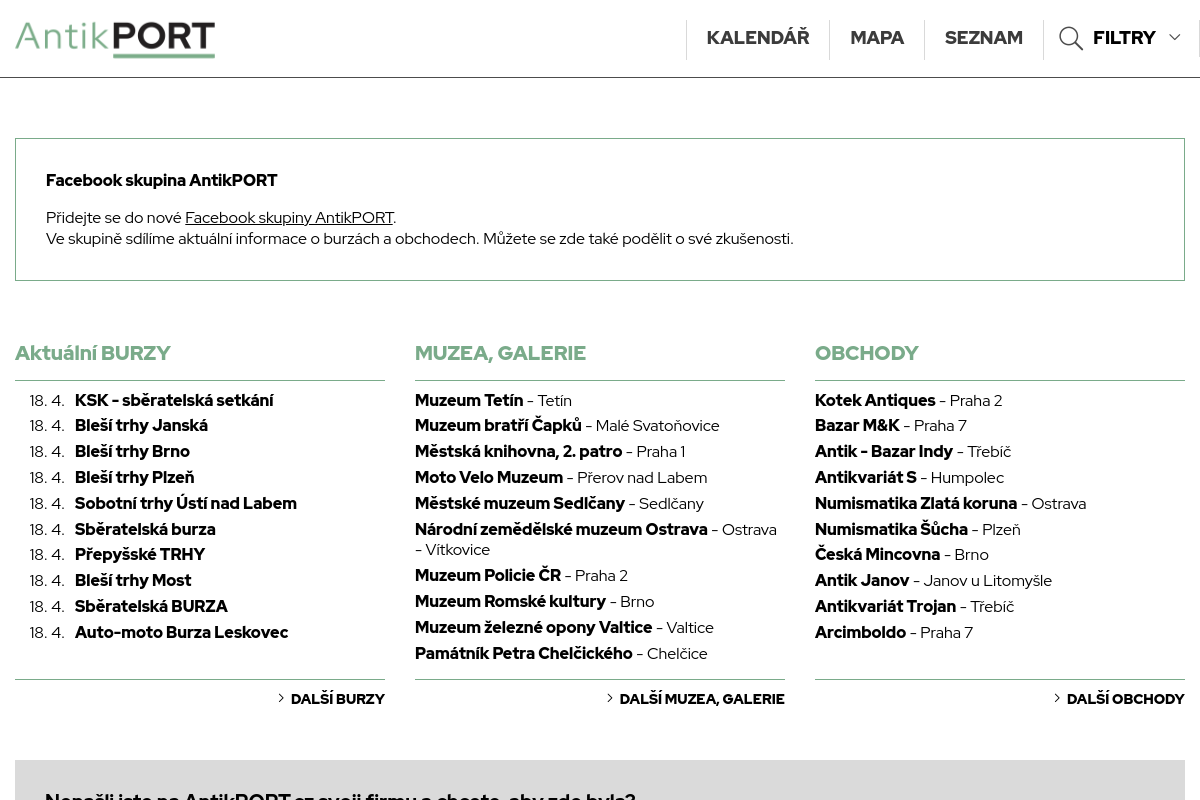The width and height of the screenshot is (1200, 800).
Task: Click the DALŠÍ BURZY link
Action: click(337, 699)
